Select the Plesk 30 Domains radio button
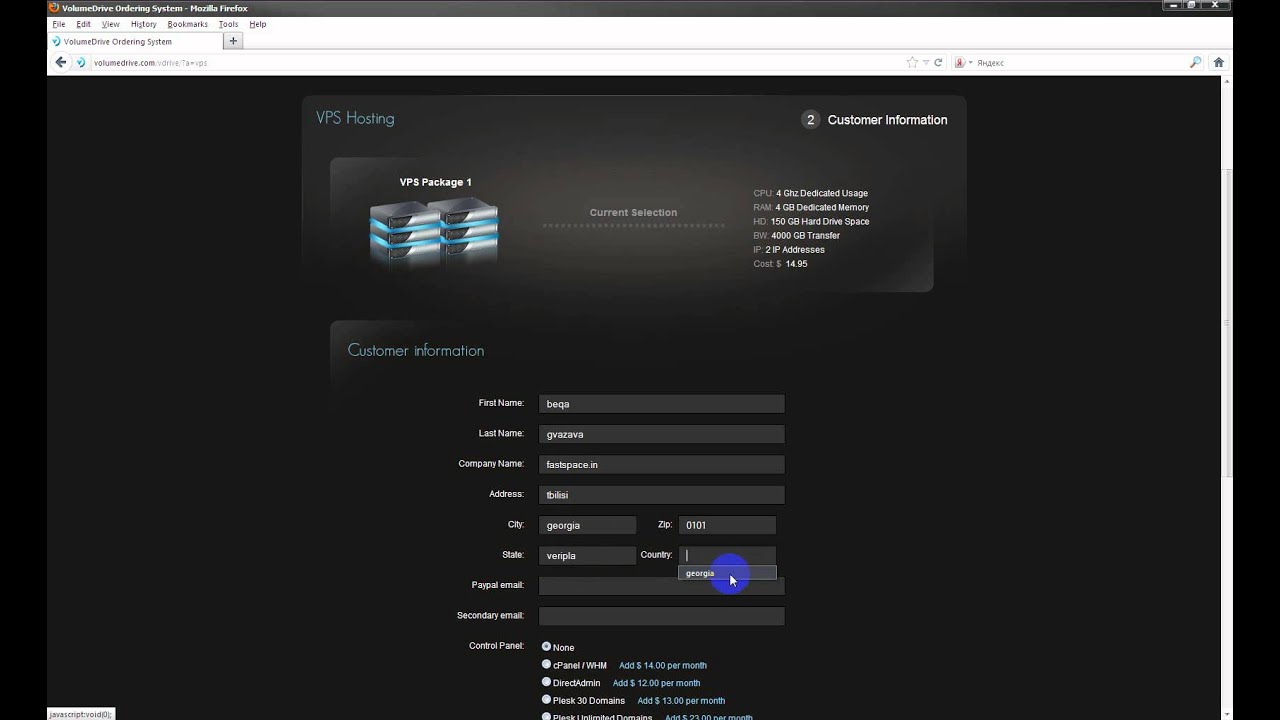Screen dimensions: 1280x720 pos(546,700)
